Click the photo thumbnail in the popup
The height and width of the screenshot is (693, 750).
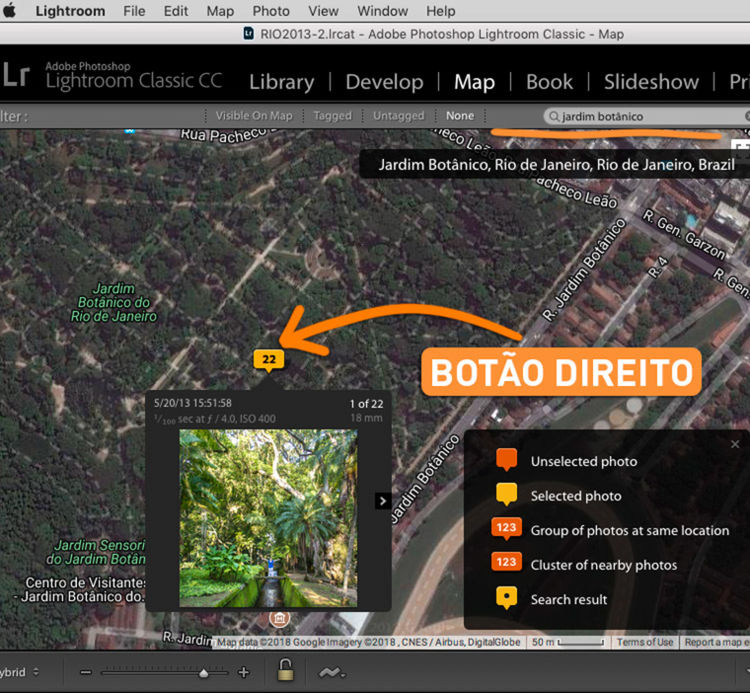(268, 518)
